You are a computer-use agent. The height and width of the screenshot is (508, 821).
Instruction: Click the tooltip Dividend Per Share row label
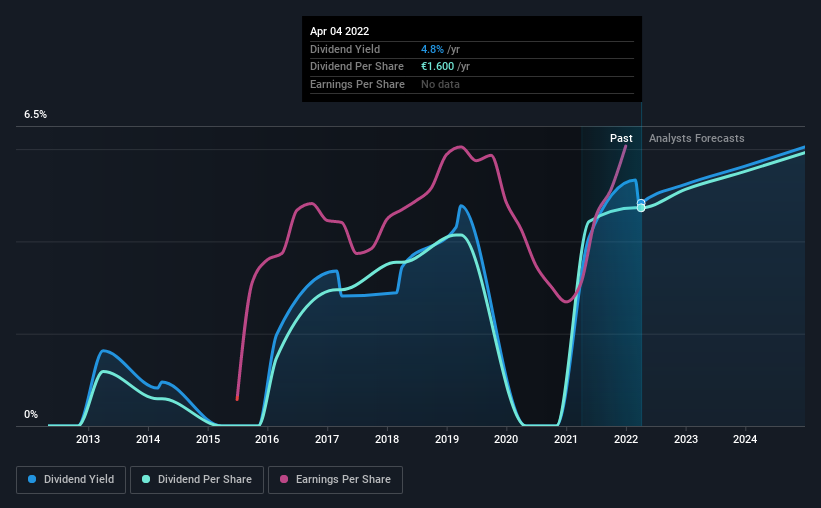click(357, 67)
